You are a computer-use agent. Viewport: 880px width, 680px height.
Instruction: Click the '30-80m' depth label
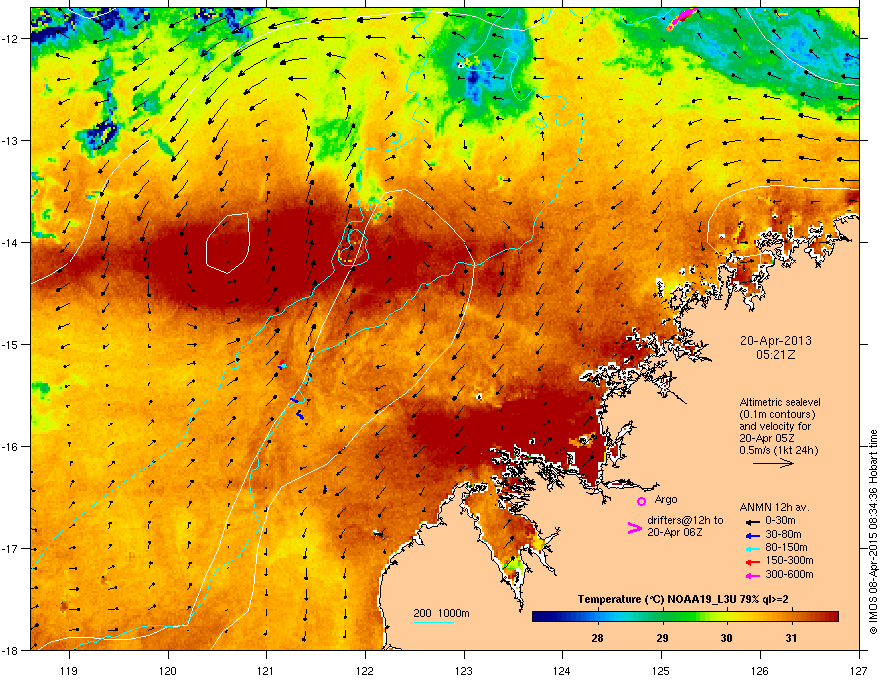click(x=783, y=535)
